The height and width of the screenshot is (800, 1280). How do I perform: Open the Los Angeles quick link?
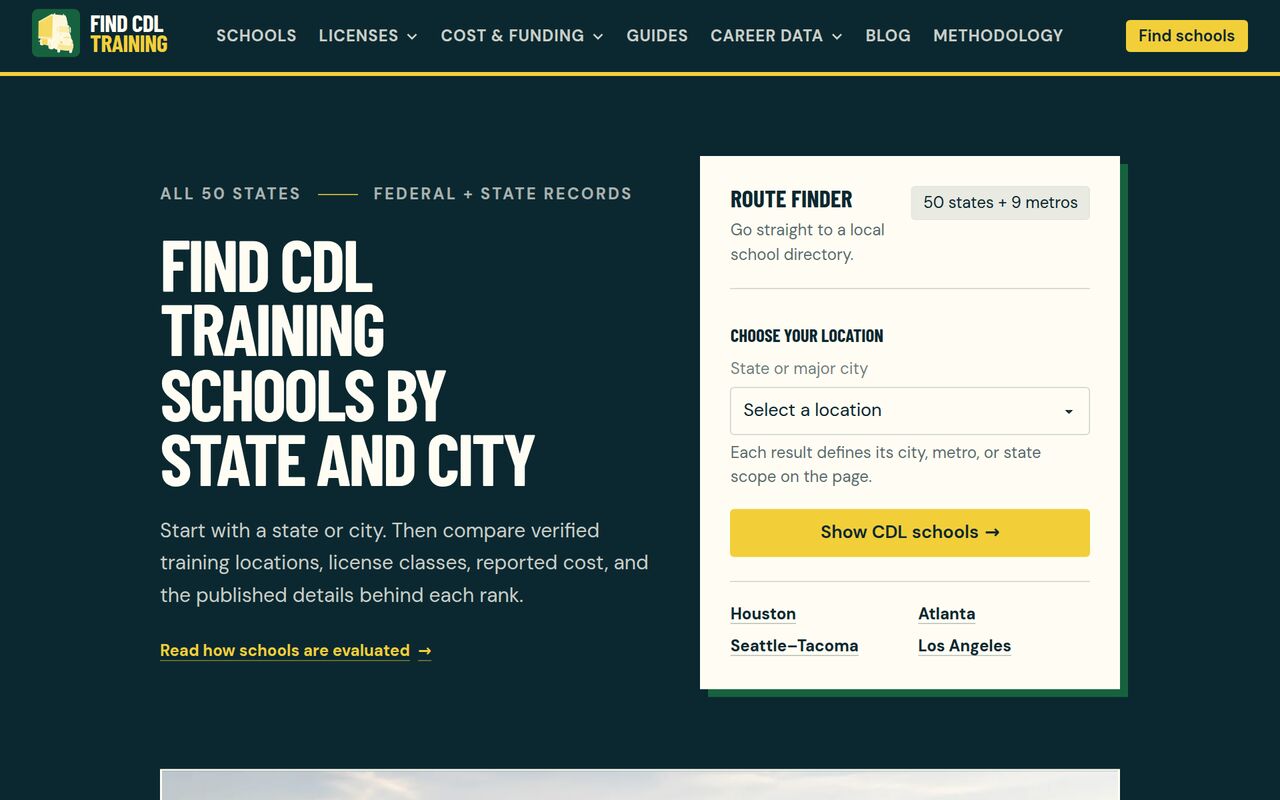(x=964, y=646)
